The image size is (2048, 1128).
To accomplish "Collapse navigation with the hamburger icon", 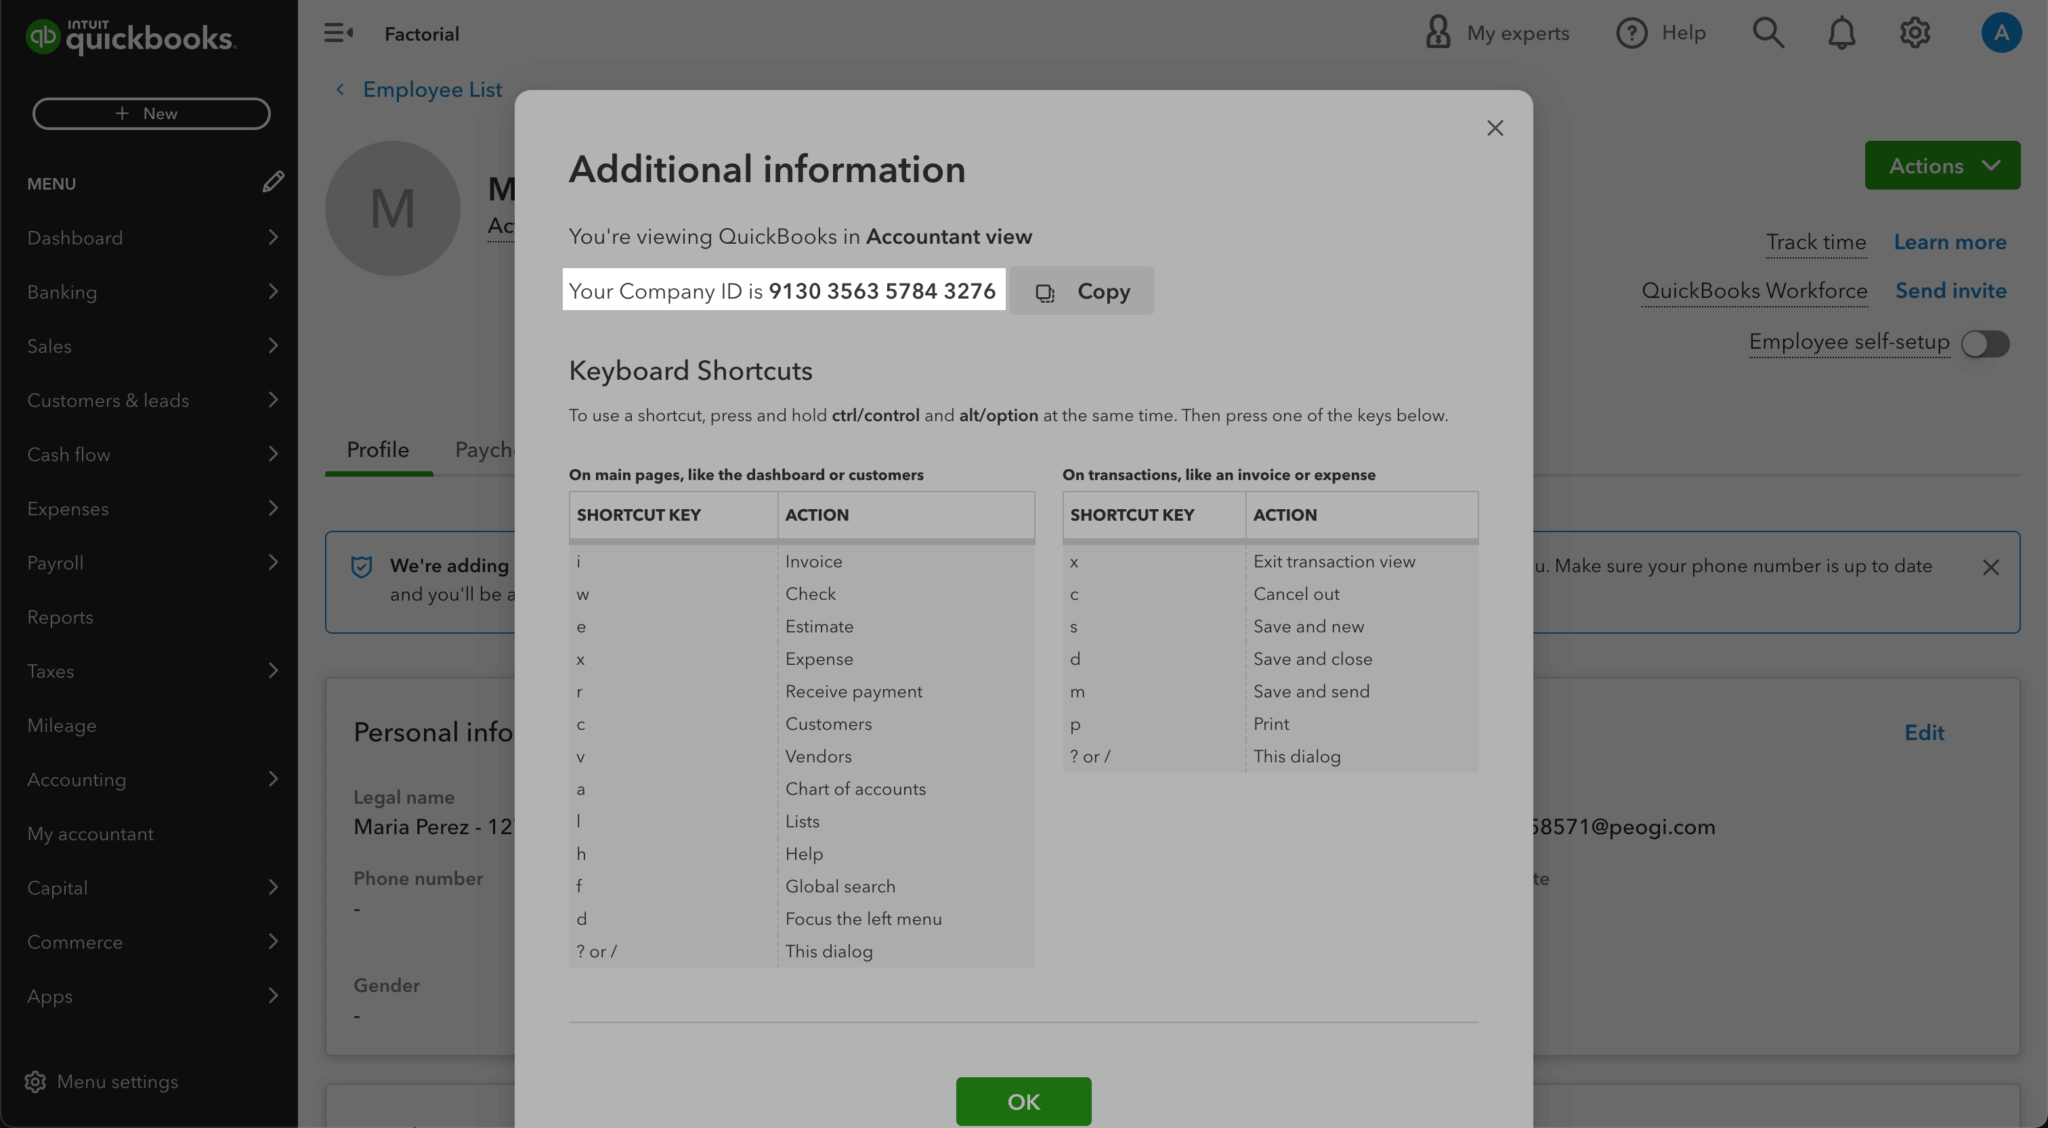I will pos(338,33).
